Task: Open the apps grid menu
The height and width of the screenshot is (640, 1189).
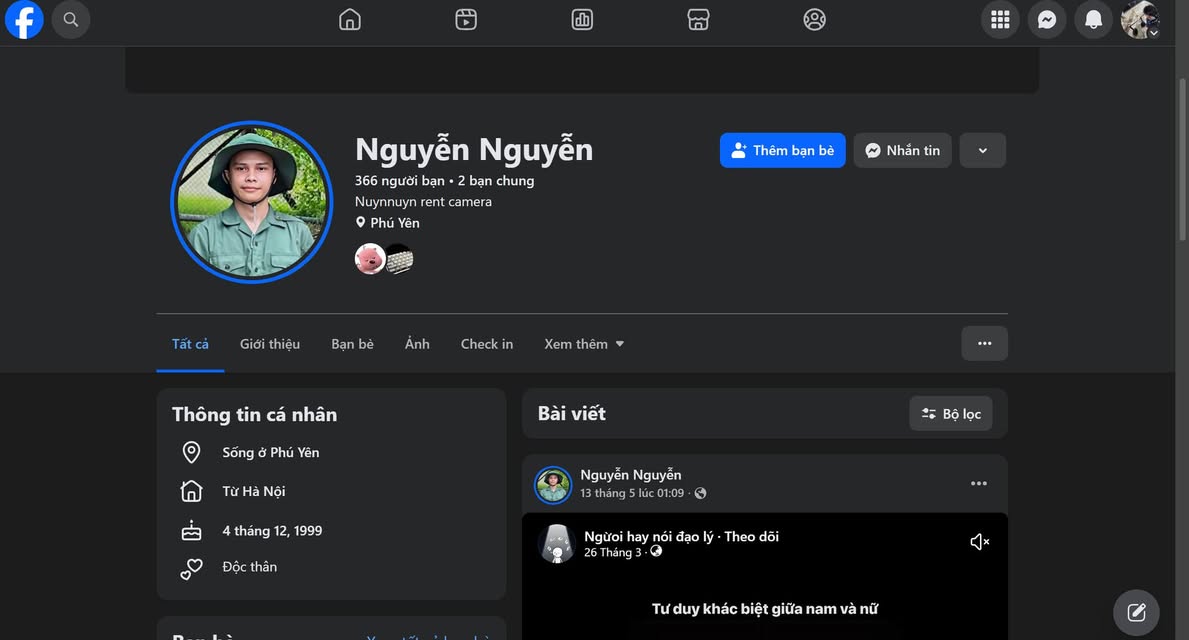Action: pyautogui.click(x=1000, y=20)
